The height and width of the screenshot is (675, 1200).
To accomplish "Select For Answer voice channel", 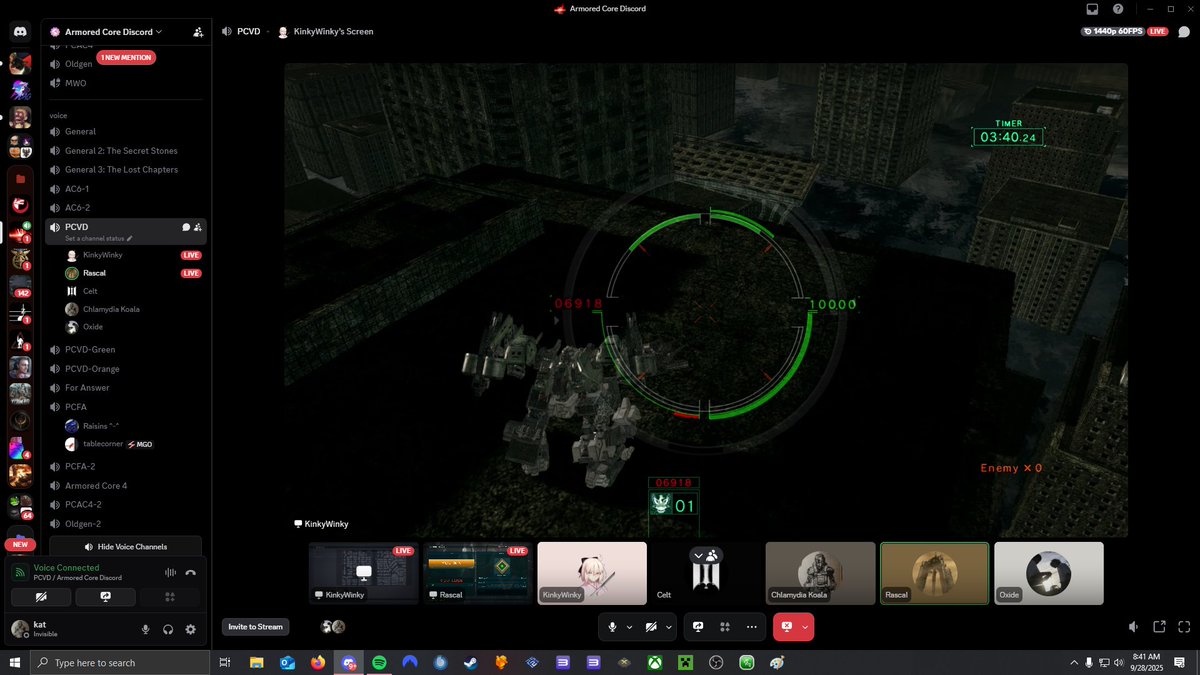I will (125, 387).
